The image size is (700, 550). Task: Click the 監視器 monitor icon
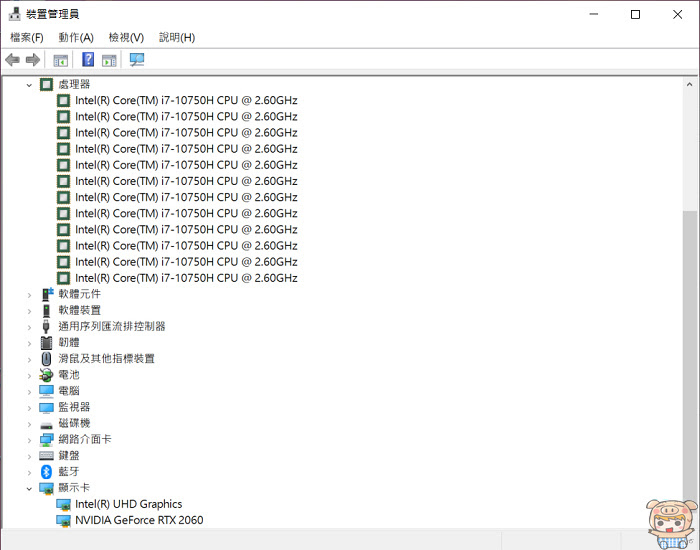tap(46, 408)
